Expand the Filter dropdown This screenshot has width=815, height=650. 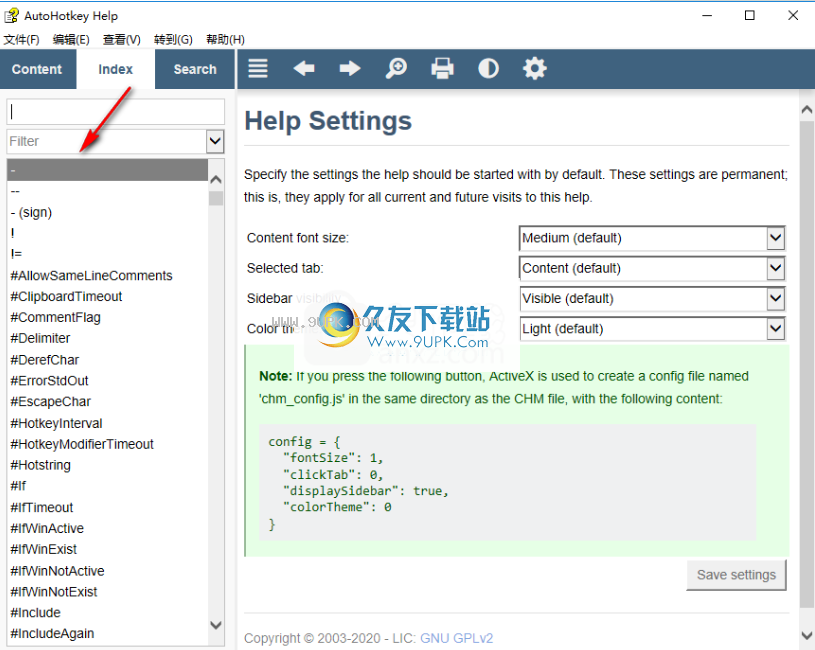click(215, 141)
